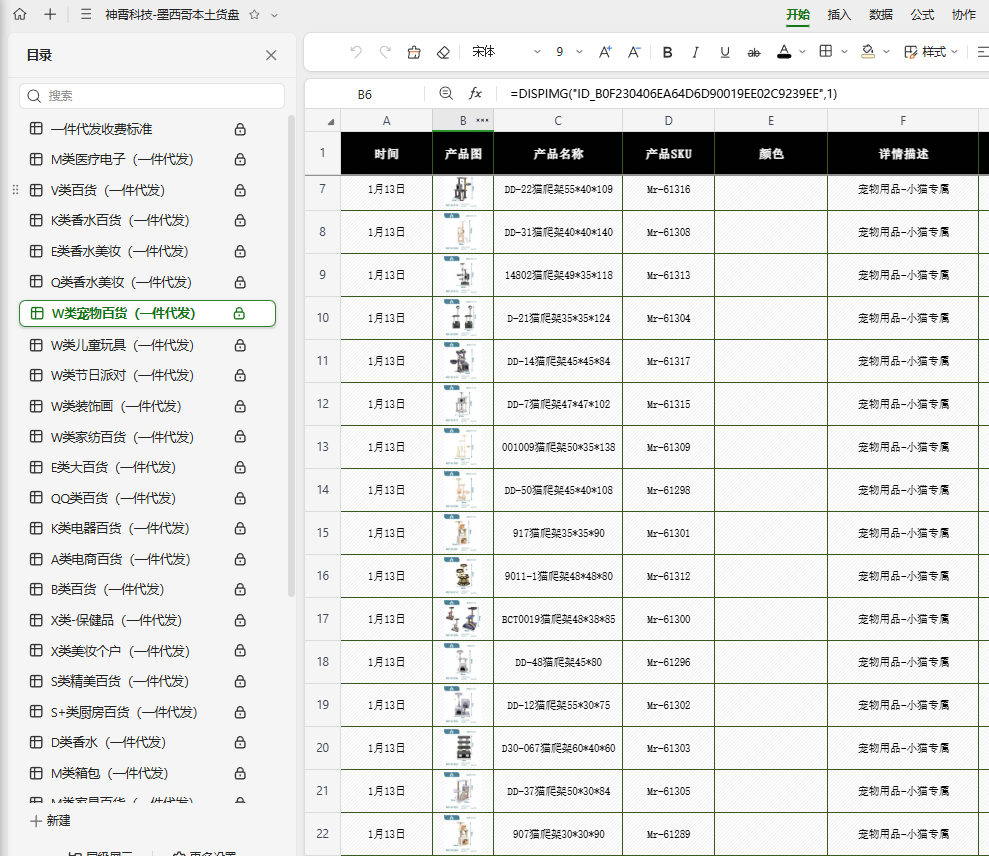The image size is (989, 856).
Task: Star the document as favorite
Action: [x=254, y=15]
